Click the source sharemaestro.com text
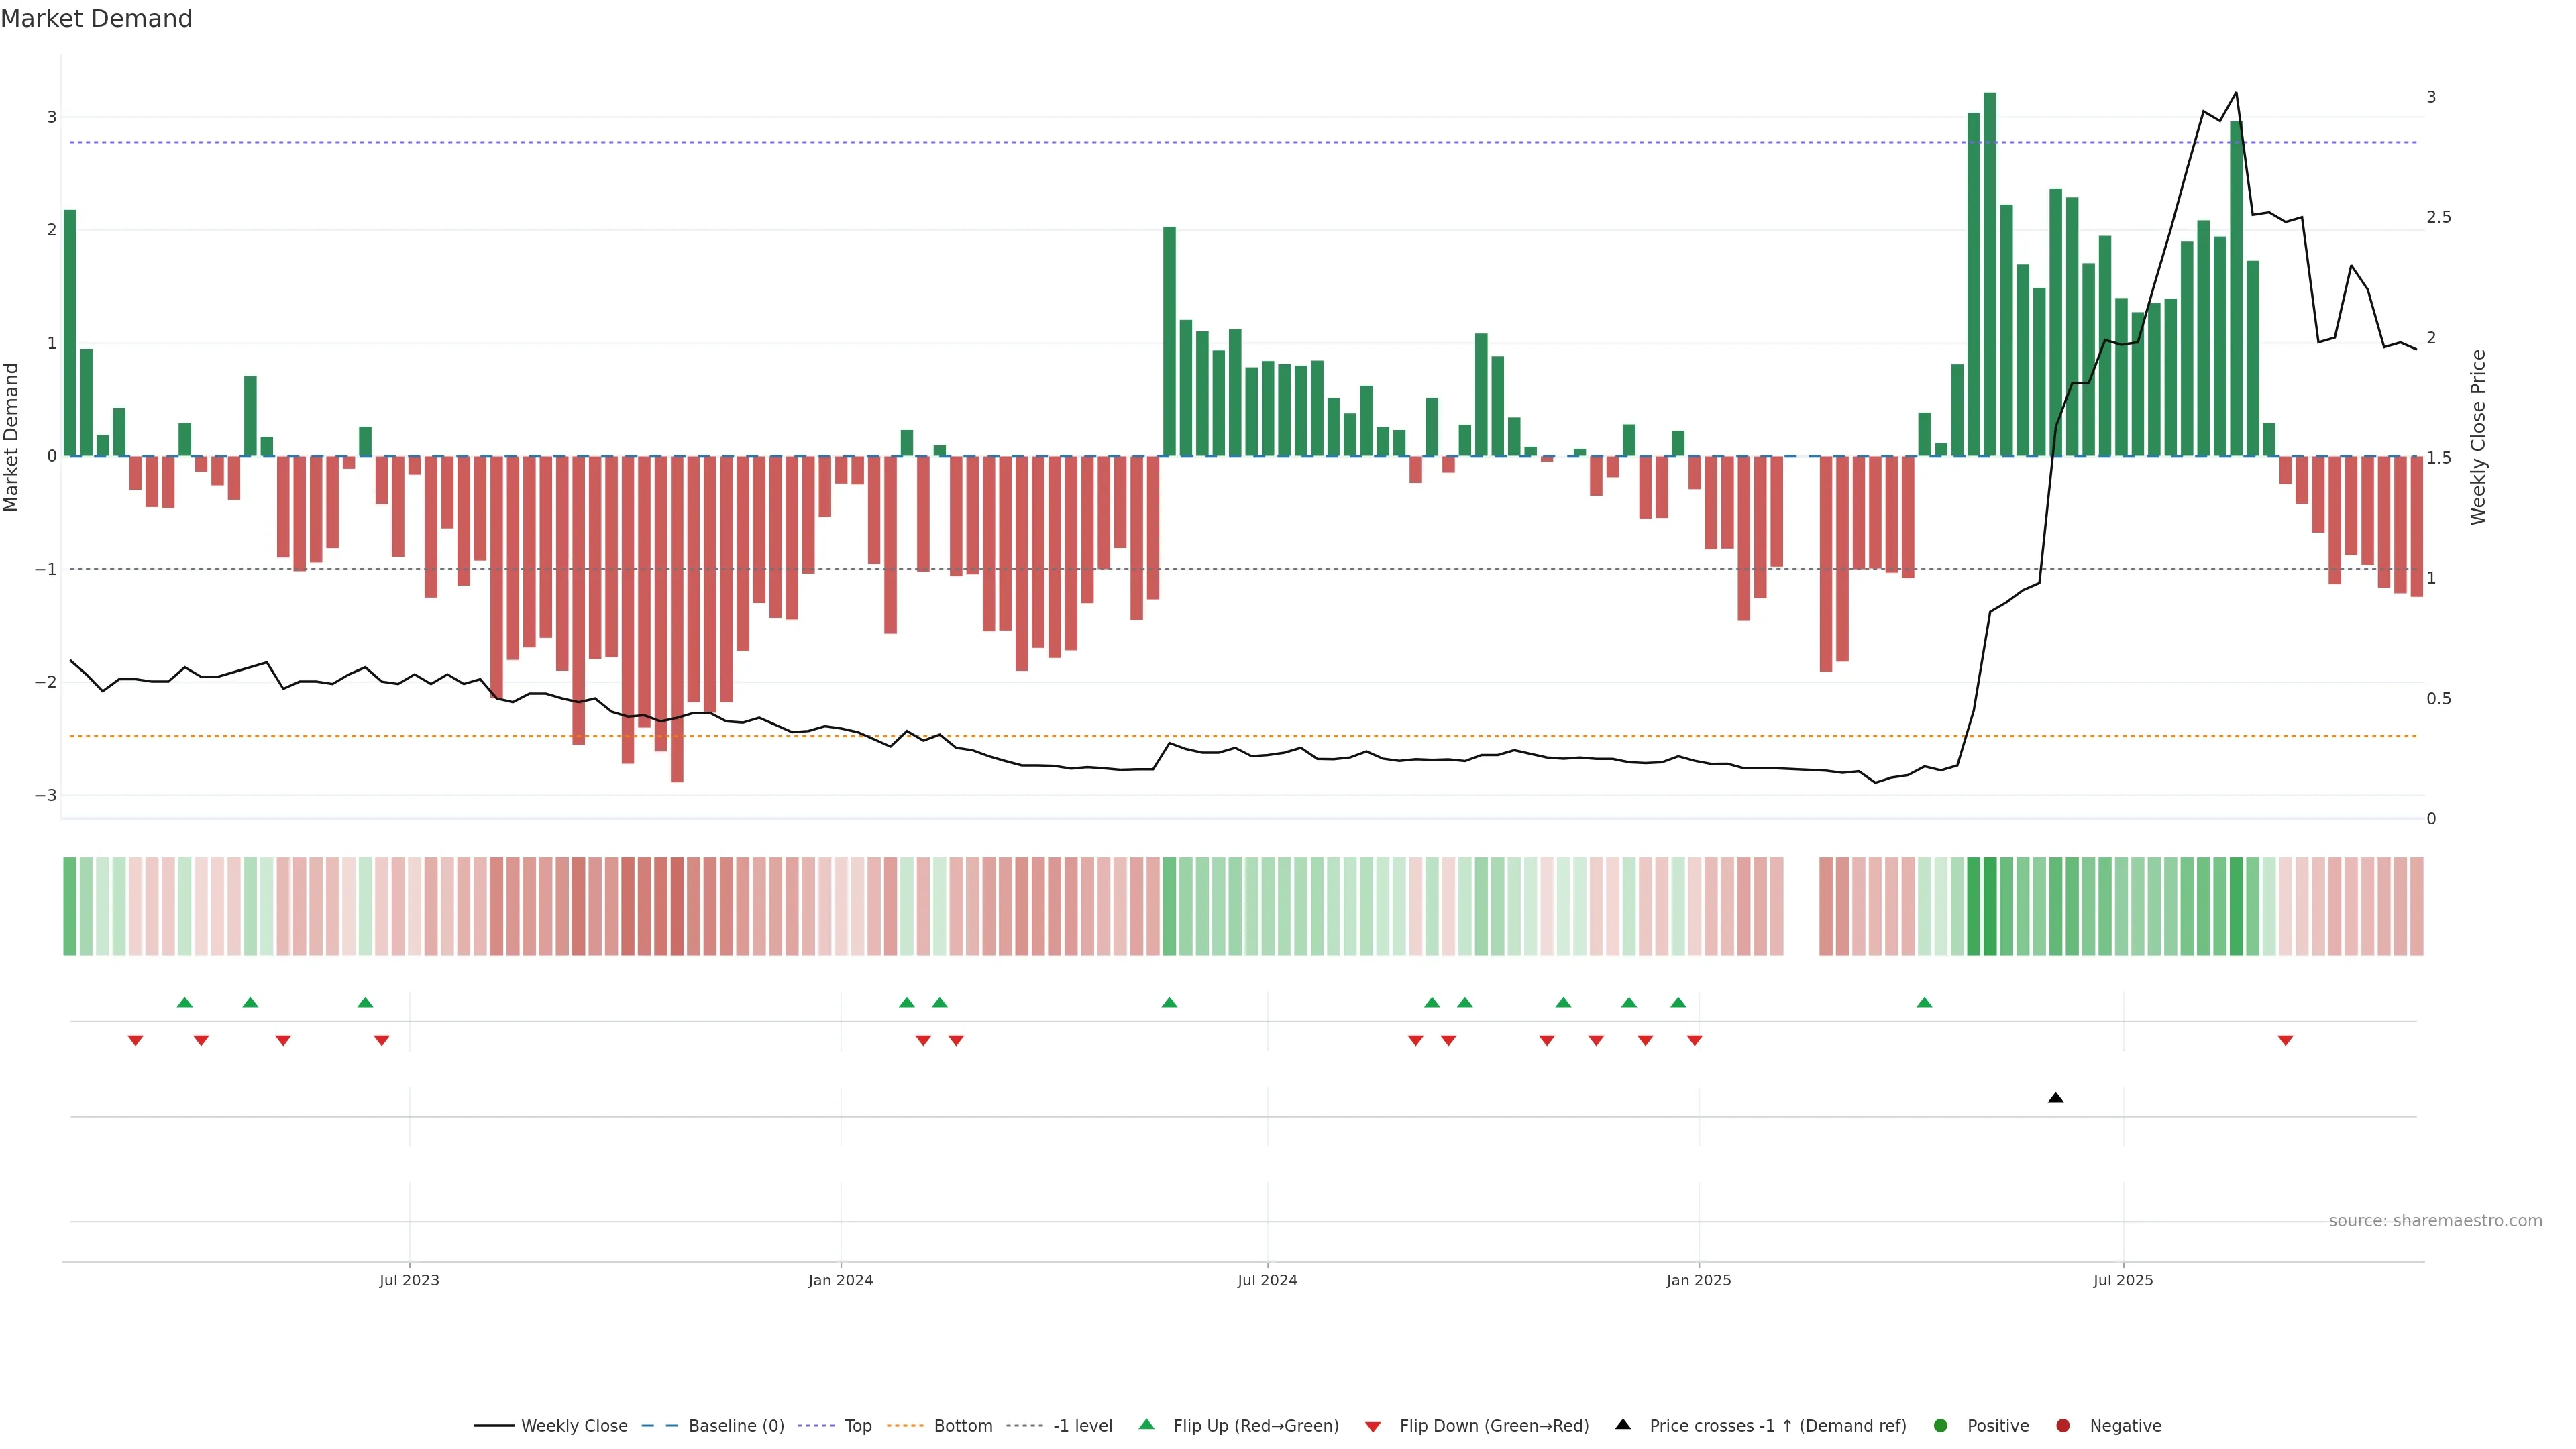Viewport: 2576px width, 1449px height. tap(2435, 1220)
